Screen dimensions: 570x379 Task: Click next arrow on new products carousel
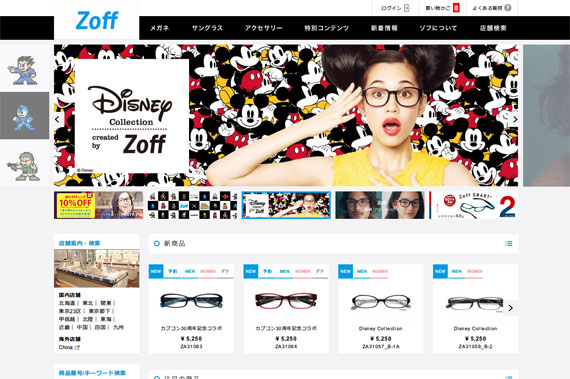[x=511, y=308]
